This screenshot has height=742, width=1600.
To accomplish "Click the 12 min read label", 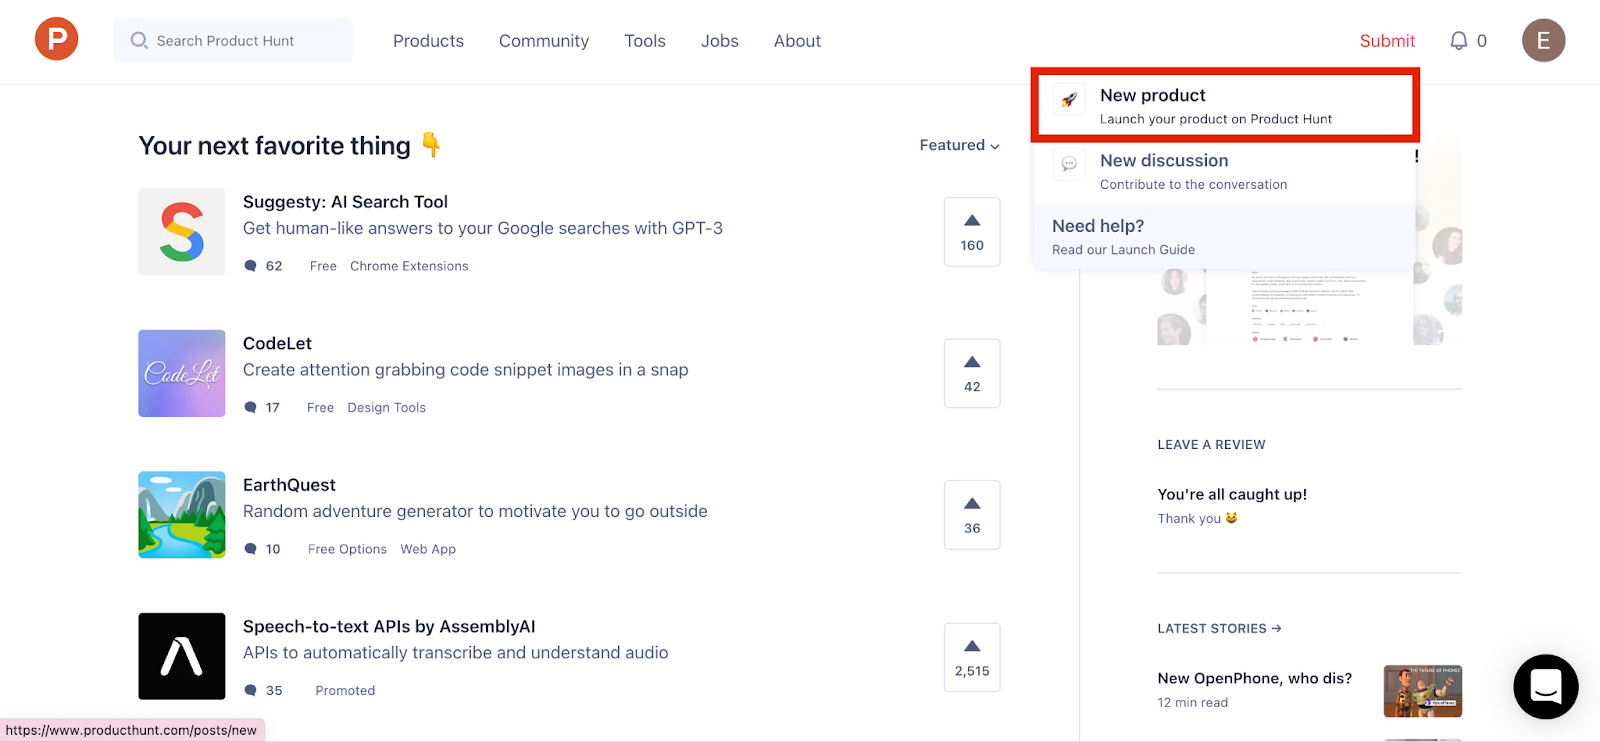I will 1193,703.
